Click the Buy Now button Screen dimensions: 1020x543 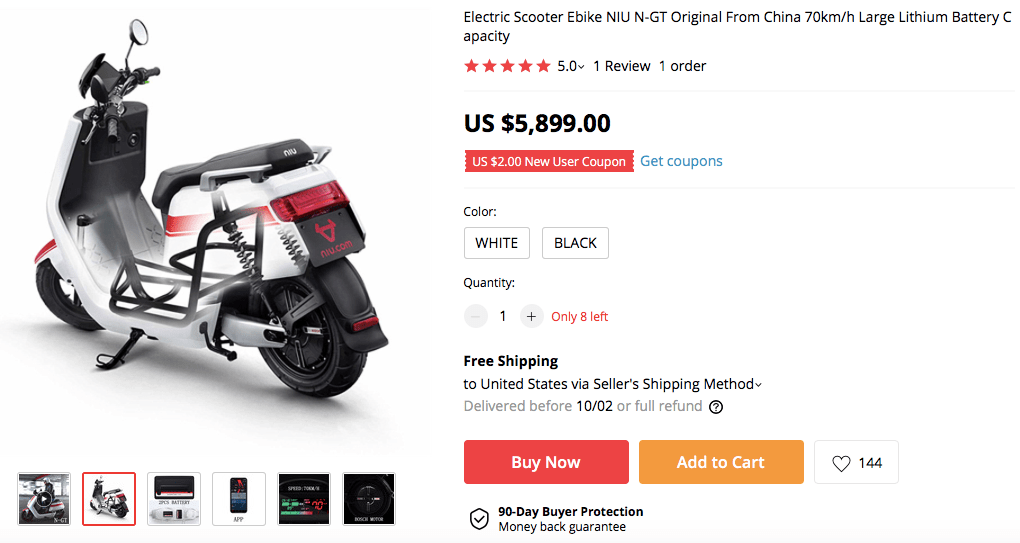point(546,462)
